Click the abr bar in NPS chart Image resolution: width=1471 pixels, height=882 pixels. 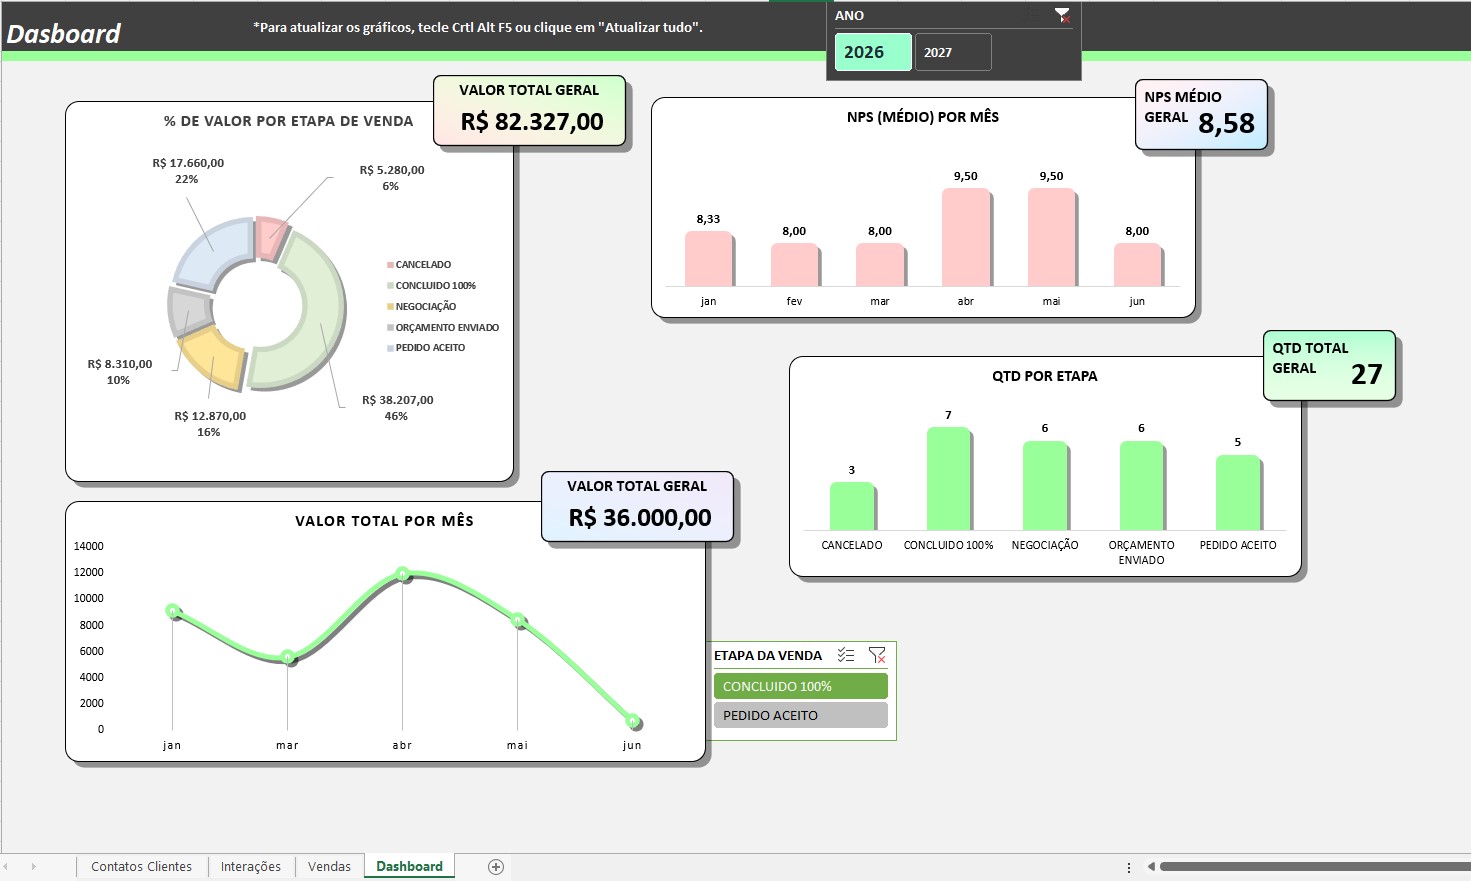click(967, 238)
